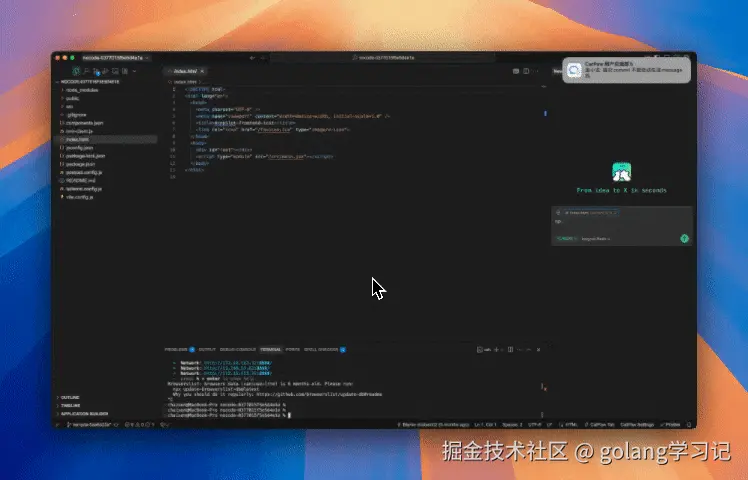Open the project name dropdown in title bar

tap(115, 58)
